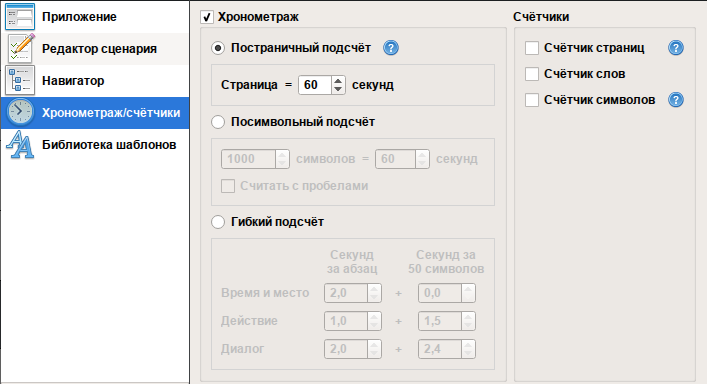Click the Секунд за абзац column header
This screenshot has width=707, height=384.
click(352, 262)
